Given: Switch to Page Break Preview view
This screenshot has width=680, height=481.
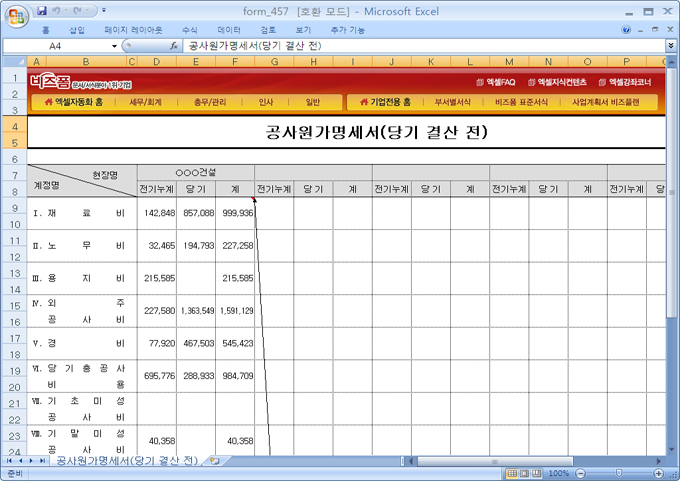Looking at the screenshot, I should (538, 473).
